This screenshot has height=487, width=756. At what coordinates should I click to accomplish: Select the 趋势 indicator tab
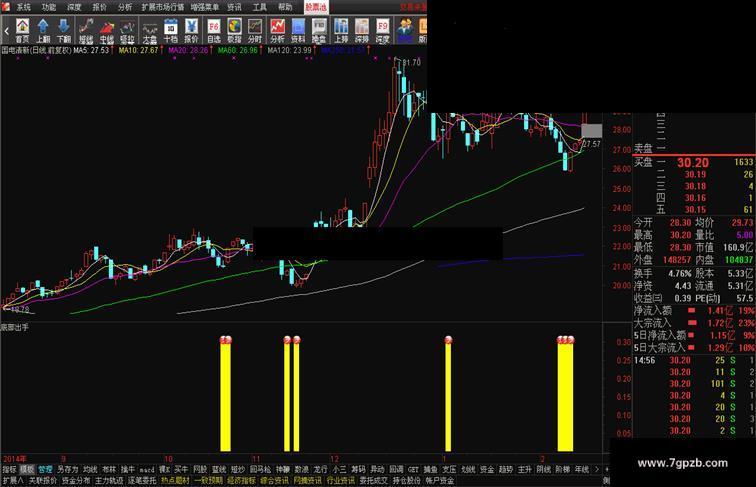pos(505,469)
